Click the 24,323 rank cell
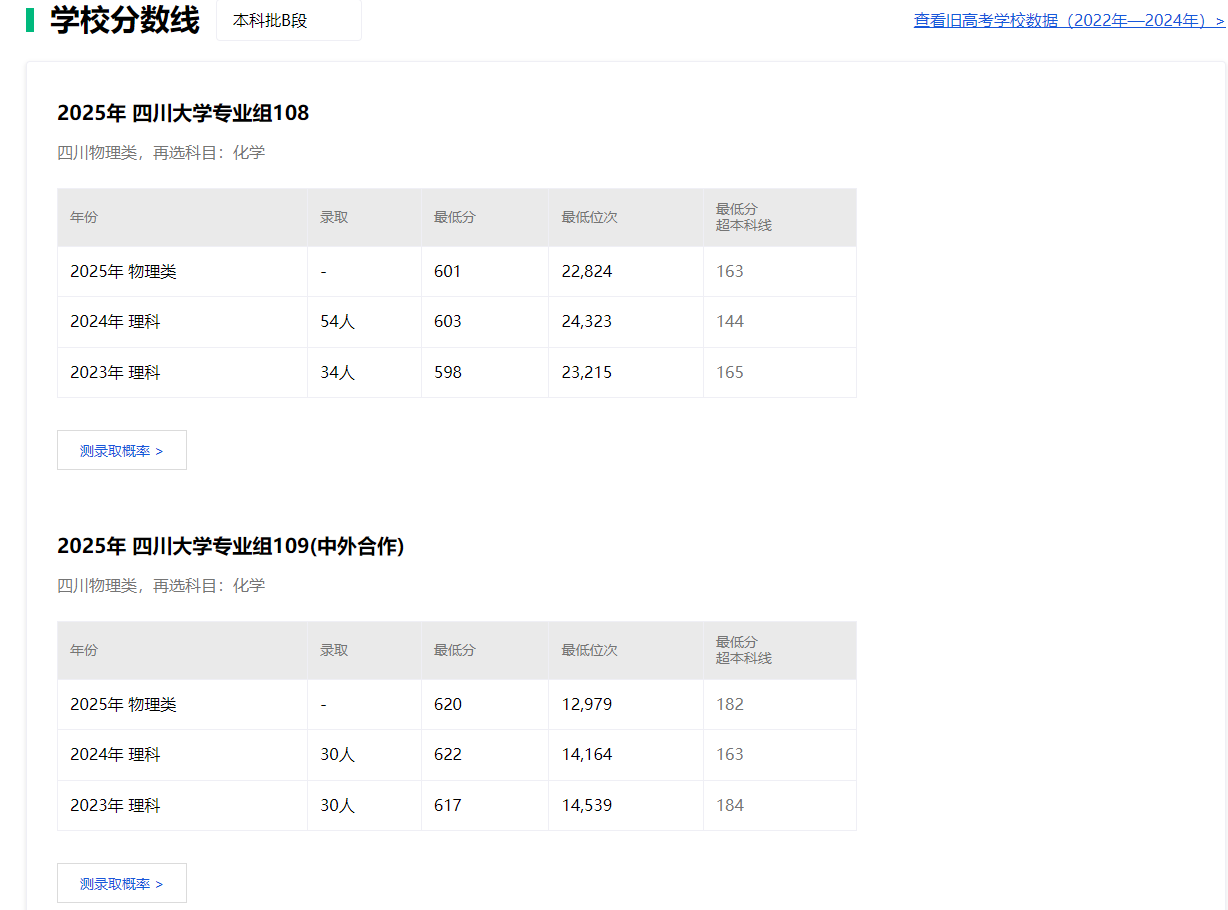The width and height of the screenshot is (1228, 910). [x=587, y=322]
